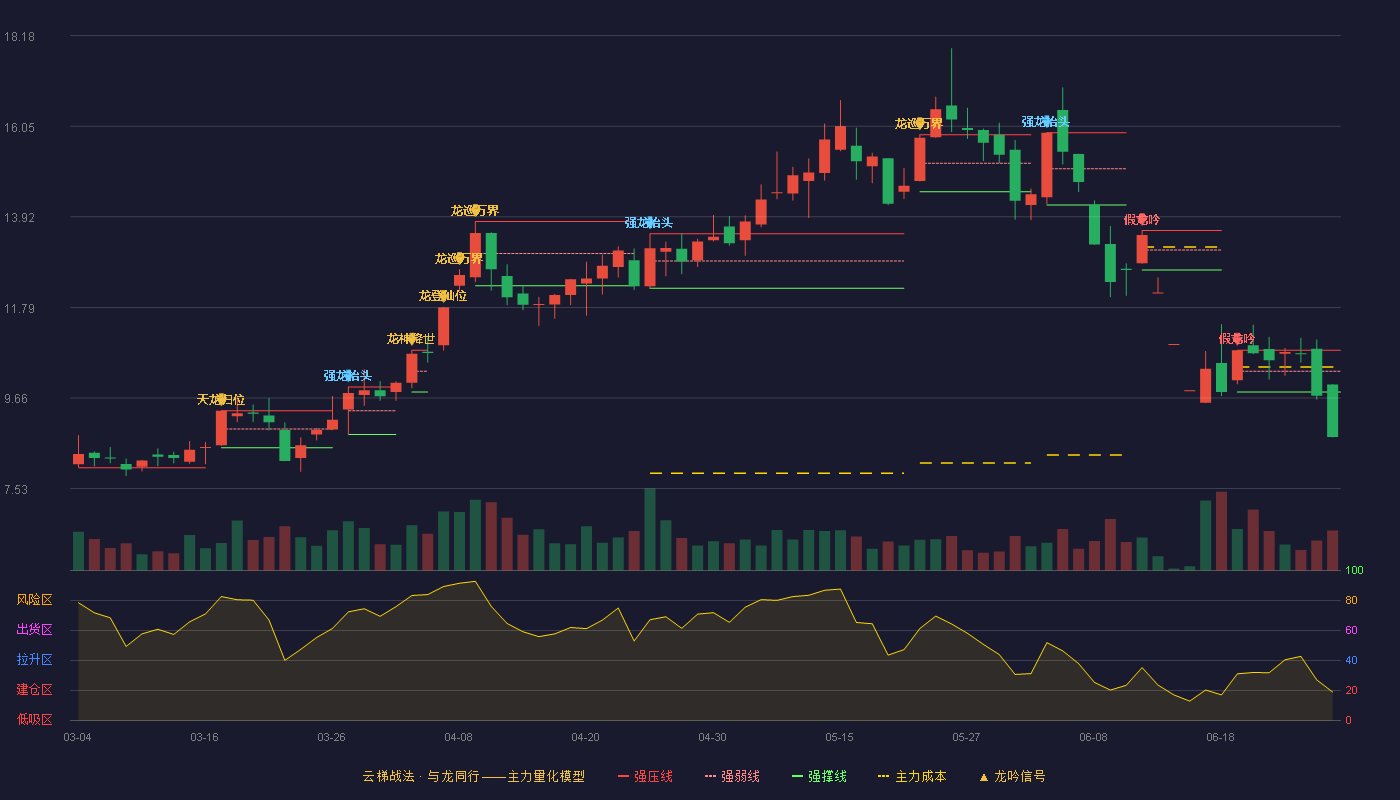Click the 03-26 date label

(331, 737)
